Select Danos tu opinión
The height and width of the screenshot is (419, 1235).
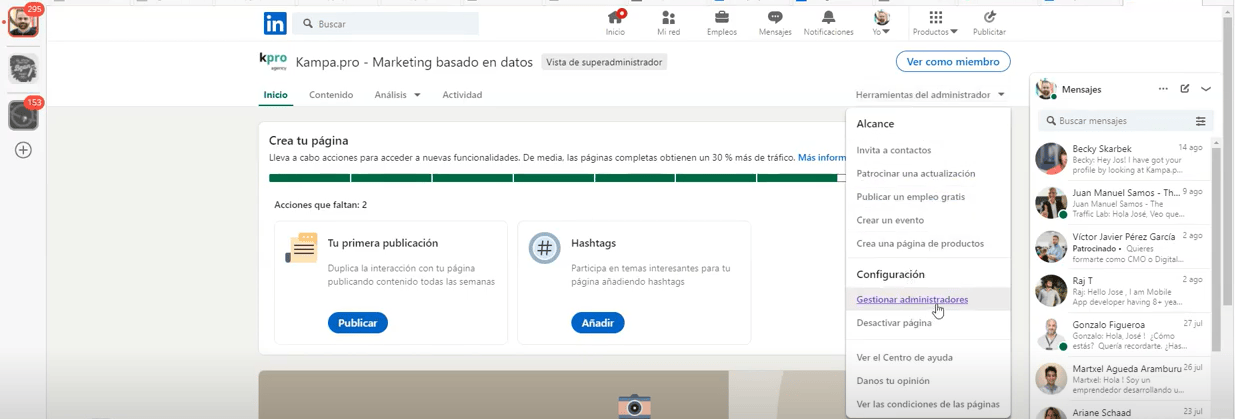coord(893,381)
